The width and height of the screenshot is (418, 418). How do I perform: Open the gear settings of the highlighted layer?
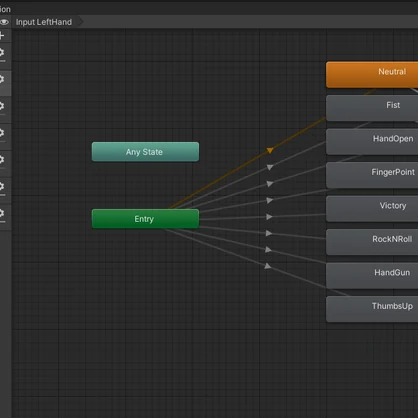(x=2, y=79)
